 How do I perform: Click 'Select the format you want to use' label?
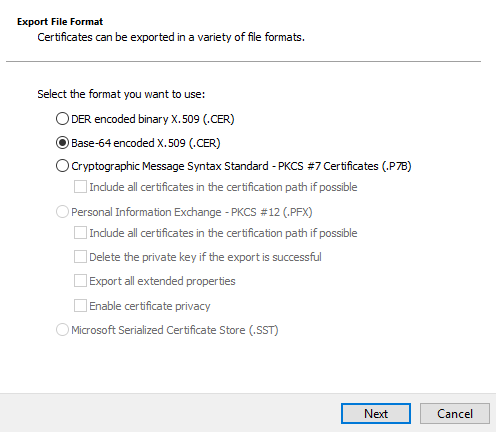(121, 94)
